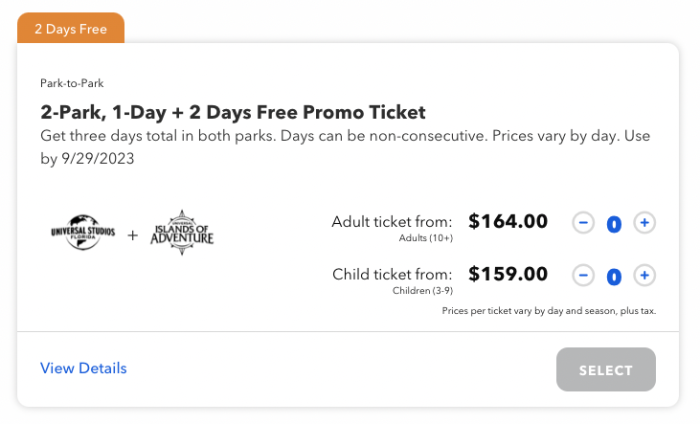Click the ticket description paragraph text
The height and width of the screenshot is (424, 700).
[x=345, y=147]
